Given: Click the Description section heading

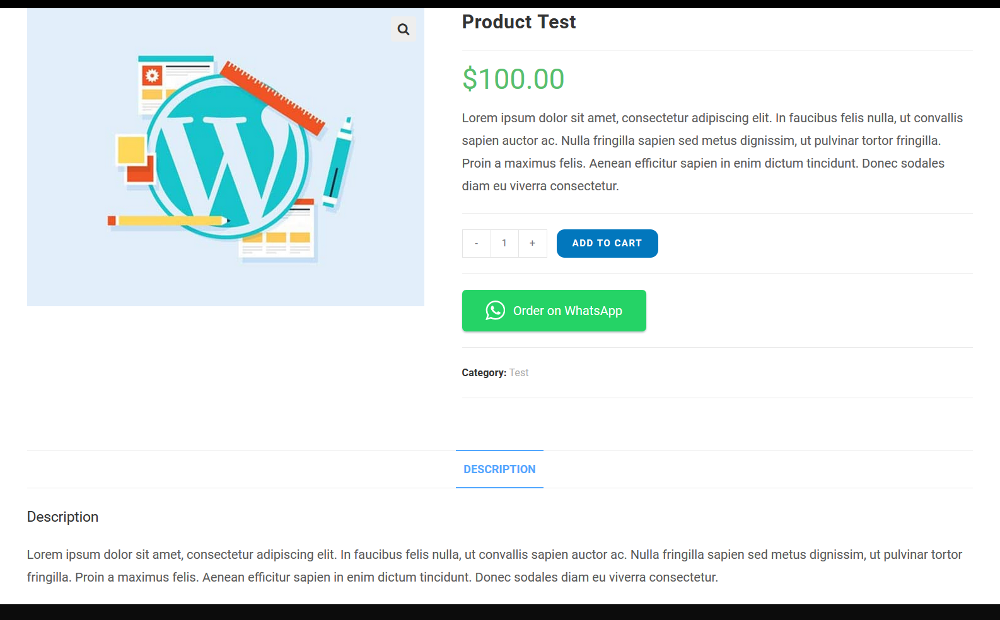Looking at the screenshot, I should pos(63,517).
